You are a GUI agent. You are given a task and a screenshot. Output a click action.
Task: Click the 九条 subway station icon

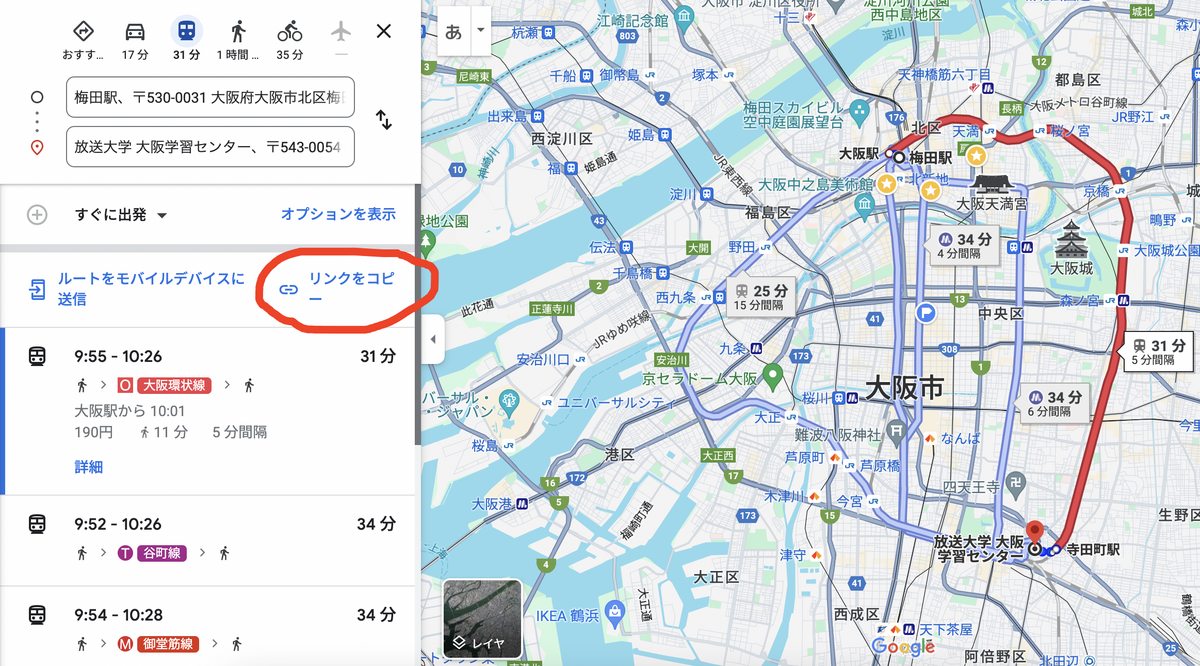coord(756,349)
